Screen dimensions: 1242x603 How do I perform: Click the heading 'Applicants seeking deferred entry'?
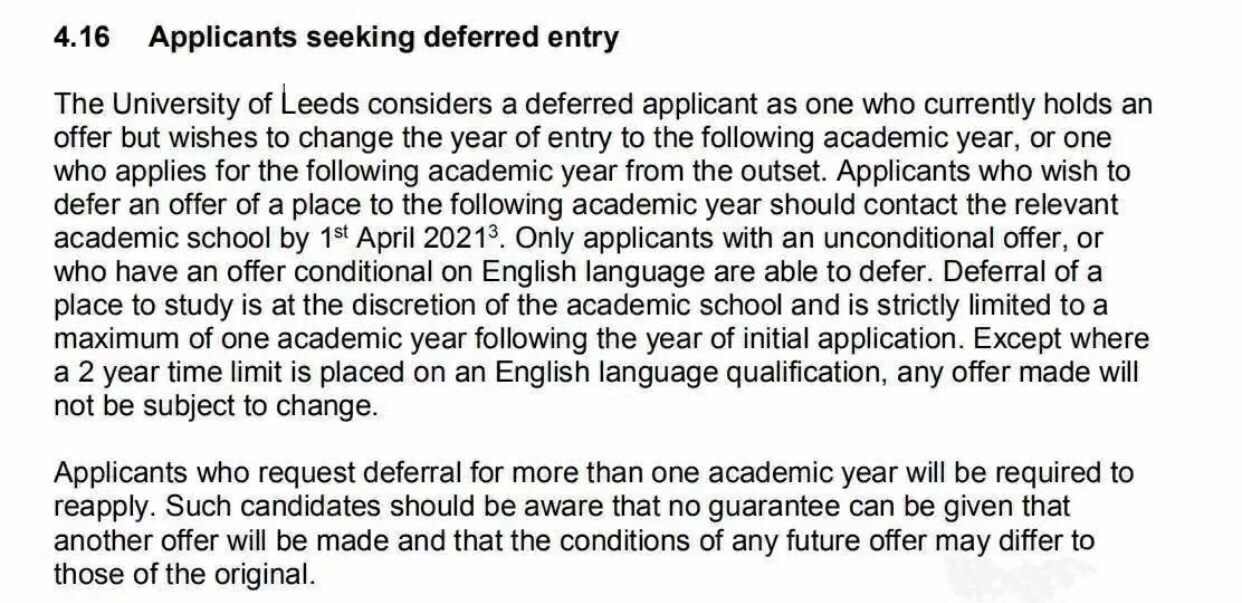click(x=383, y=38)
